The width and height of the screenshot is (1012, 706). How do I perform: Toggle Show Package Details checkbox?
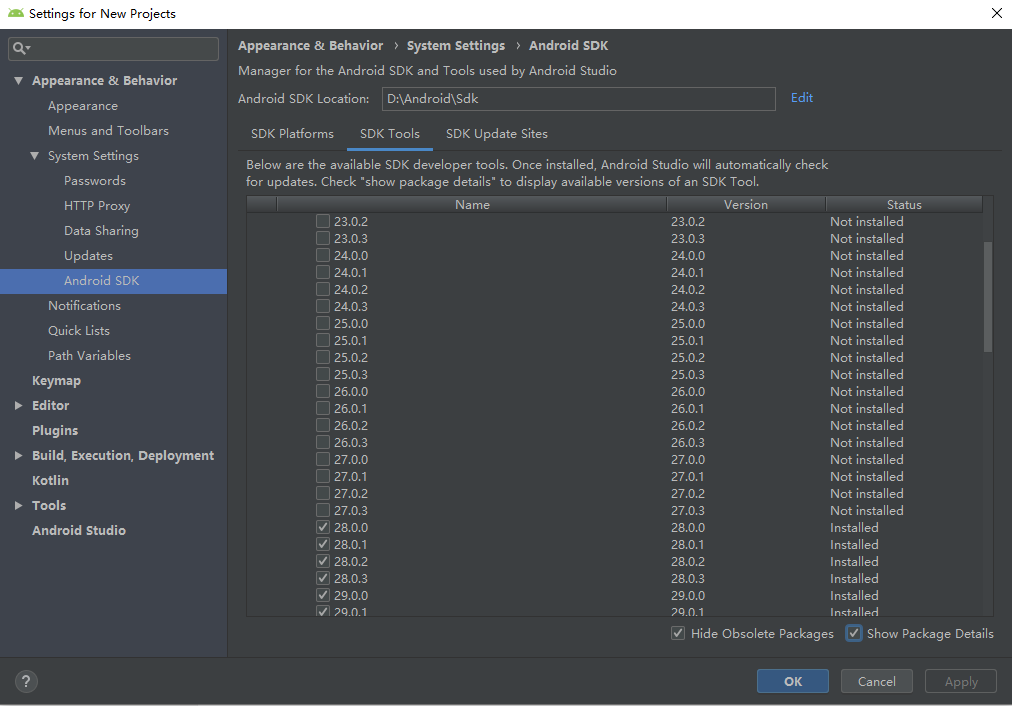pos(853,633)
